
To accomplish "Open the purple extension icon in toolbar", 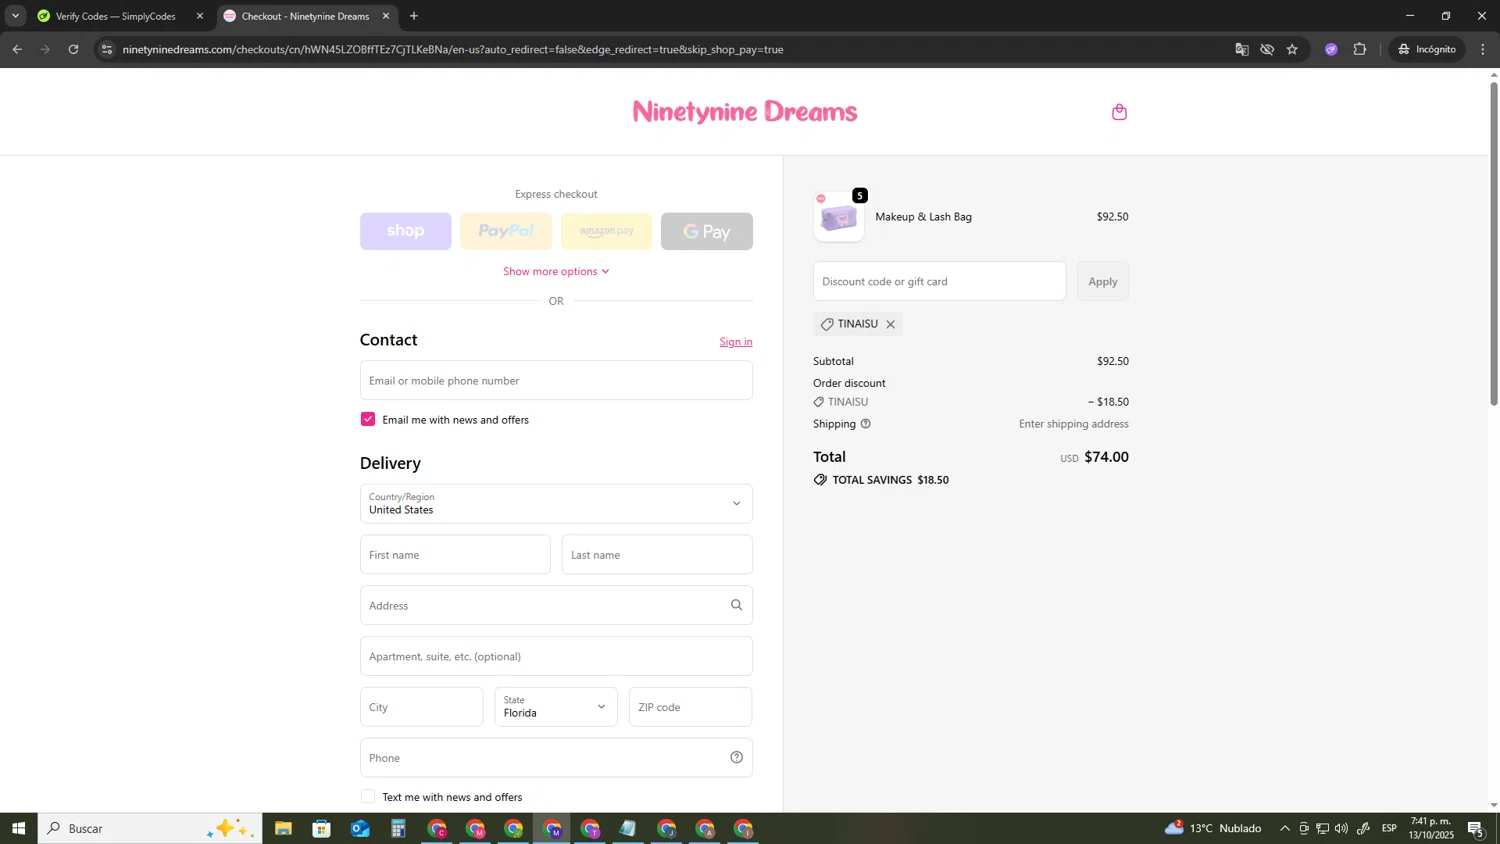I will 1331,49.
